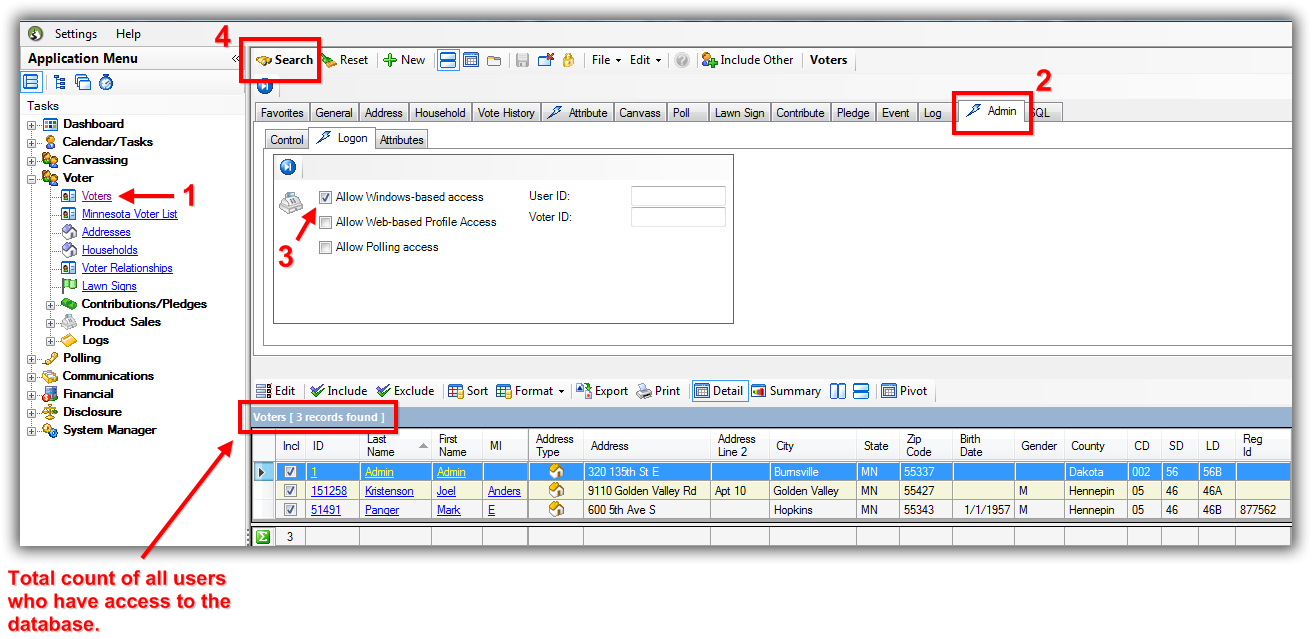The image size is (1312, 639).
Task: Click the Include button in results toolbar
Action: (x=338, y=391)
